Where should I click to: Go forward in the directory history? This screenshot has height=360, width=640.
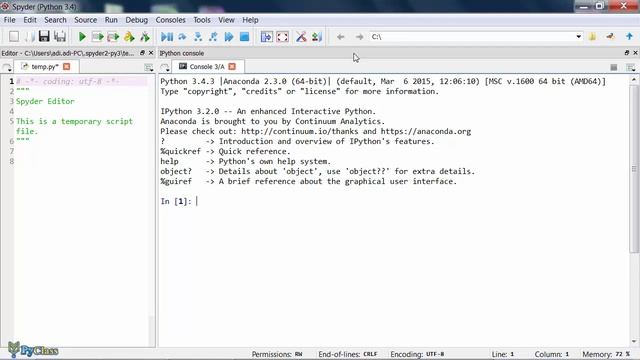(359, 37)
